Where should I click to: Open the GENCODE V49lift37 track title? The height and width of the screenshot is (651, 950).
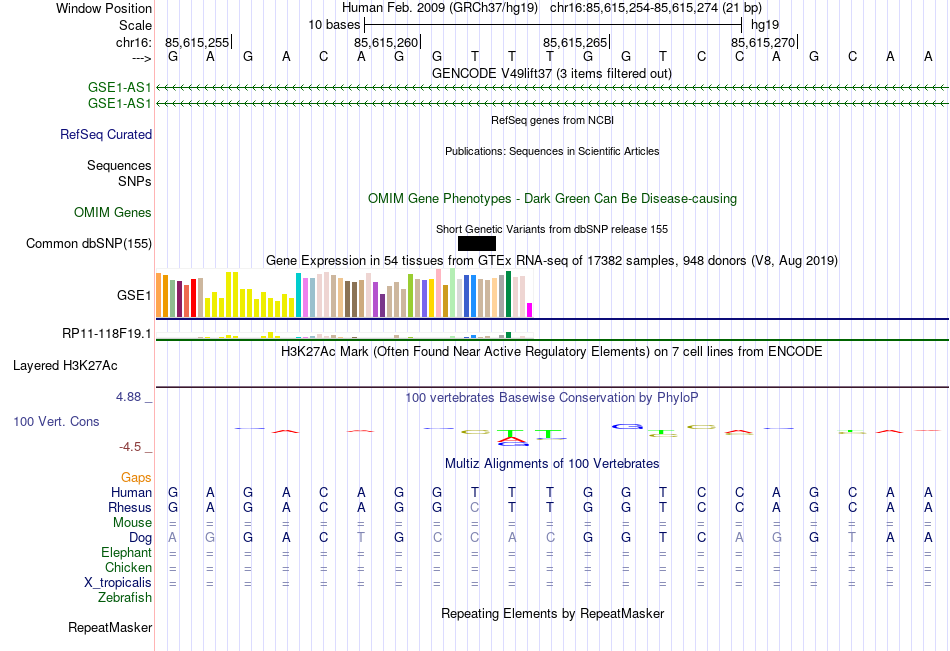pyautogui.click(x=552, y=73)
